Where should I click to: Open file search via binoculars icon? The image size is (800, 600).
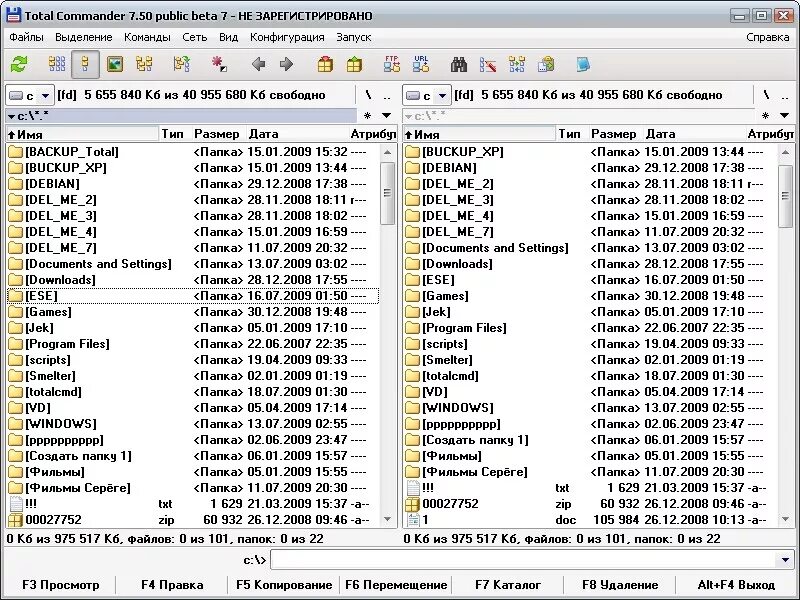459,64
